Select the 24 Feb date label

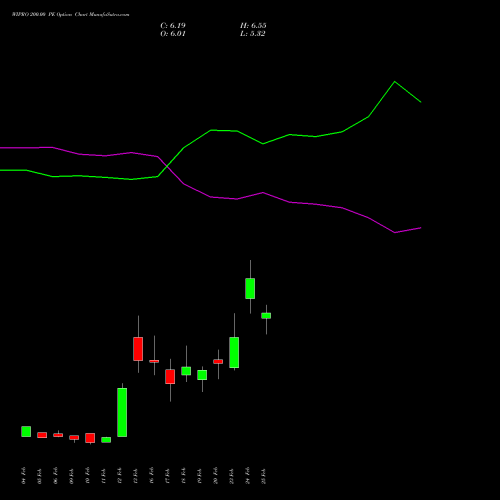click(x=248, y=476)
